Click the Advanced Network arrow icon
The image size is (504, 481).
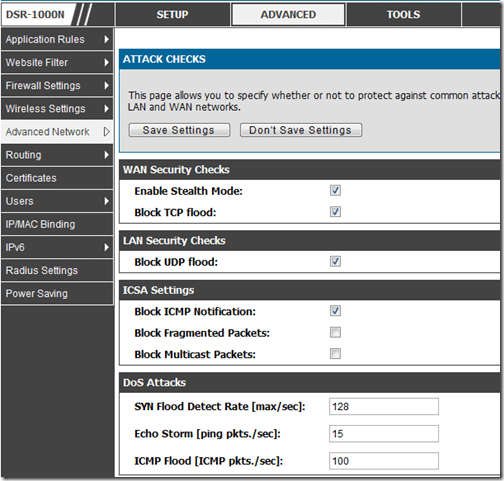(106, 132)
